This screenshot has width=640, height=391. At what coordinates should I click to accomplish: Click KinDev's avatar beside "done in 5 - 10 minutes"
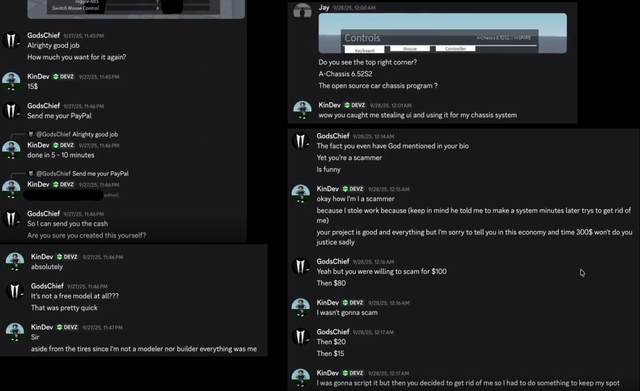point(11,150)
